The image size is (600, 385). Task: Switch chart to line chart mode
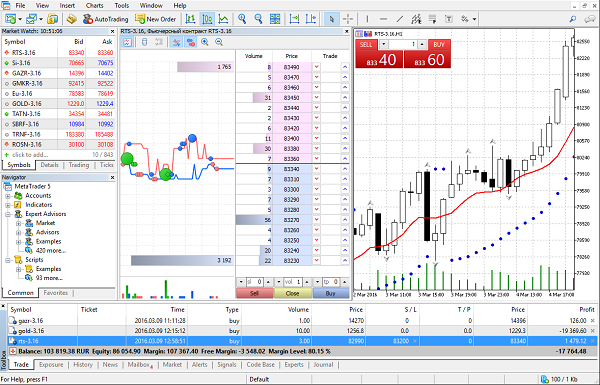coord(223,19)
